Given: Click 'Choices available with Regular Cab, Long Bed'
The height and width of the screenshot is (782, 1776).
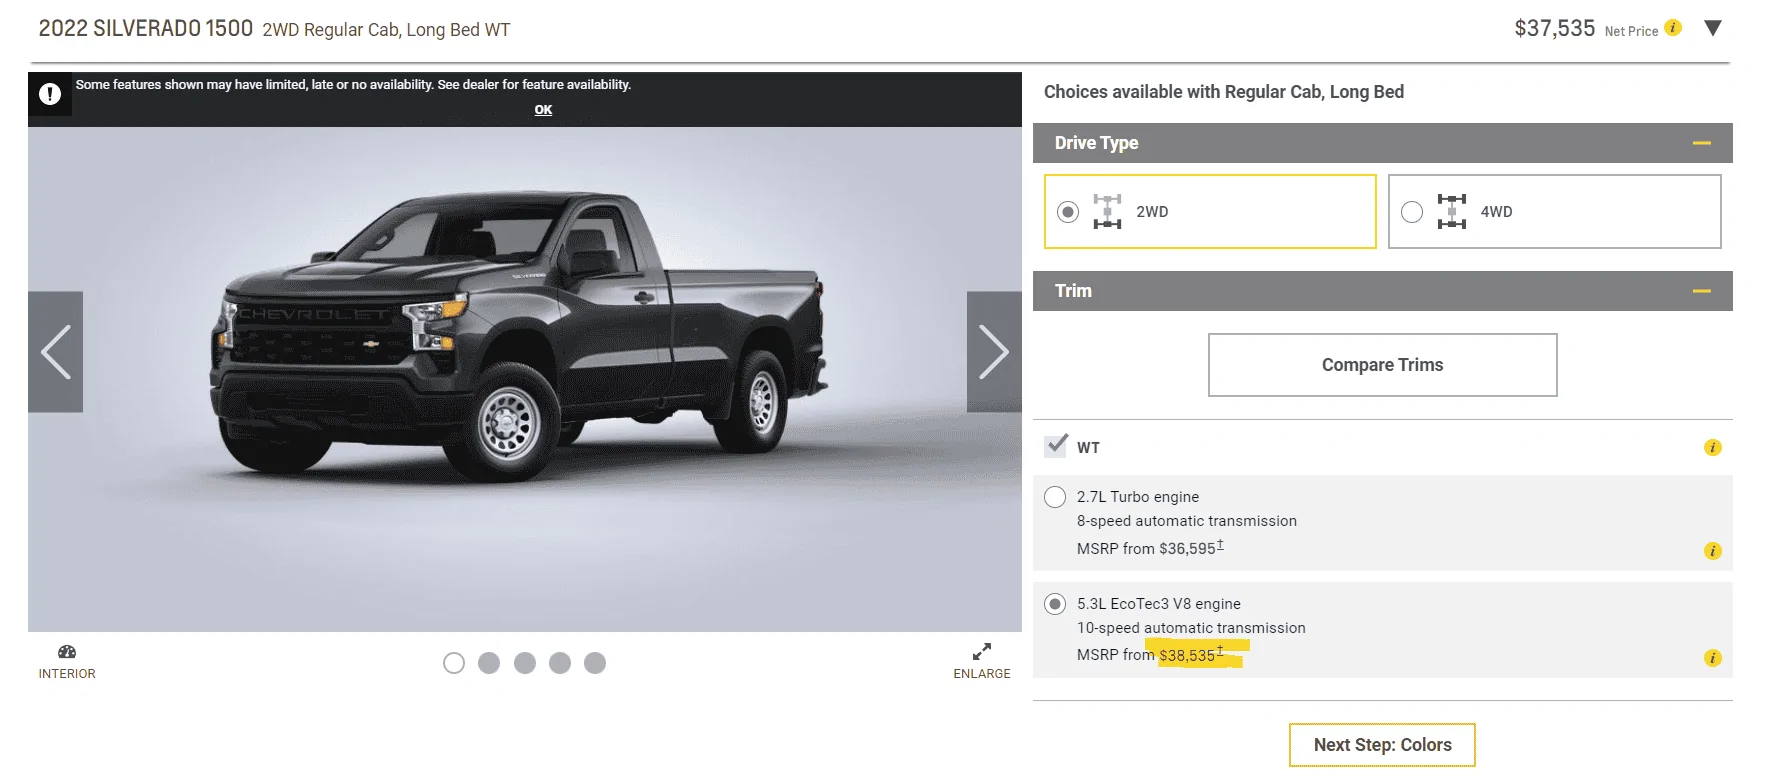Looking at the screenshot, I should coord(1224,92).
